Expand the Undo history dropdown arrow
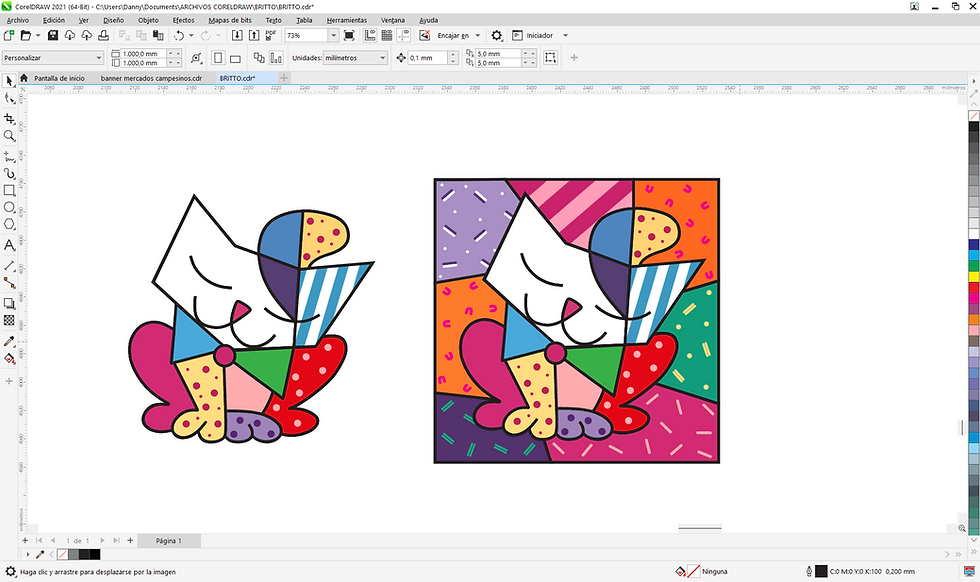This screenshot has height=582, width=980. pos(191,36)
